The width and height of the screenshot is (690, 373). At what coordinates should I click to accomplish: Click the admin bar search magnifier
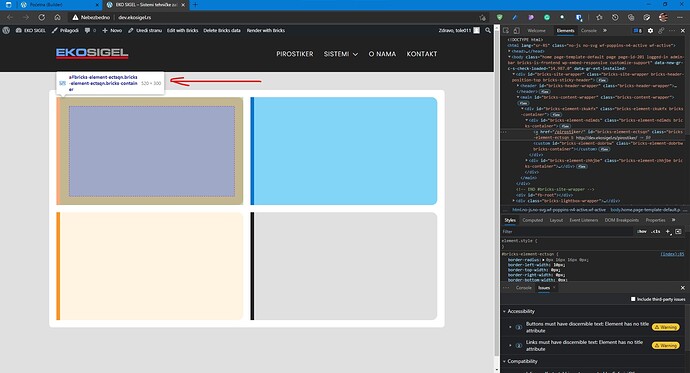point(488,30)
